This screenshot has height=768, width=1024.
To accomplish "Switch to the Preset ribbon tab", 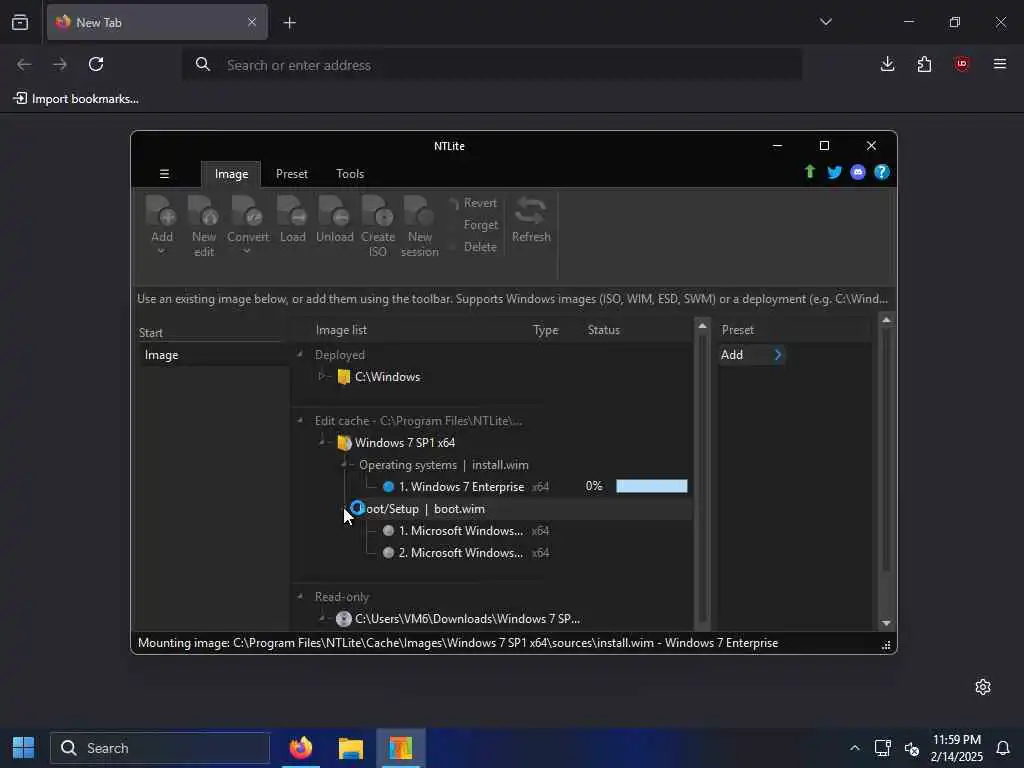I will click(x=291, y=174).
